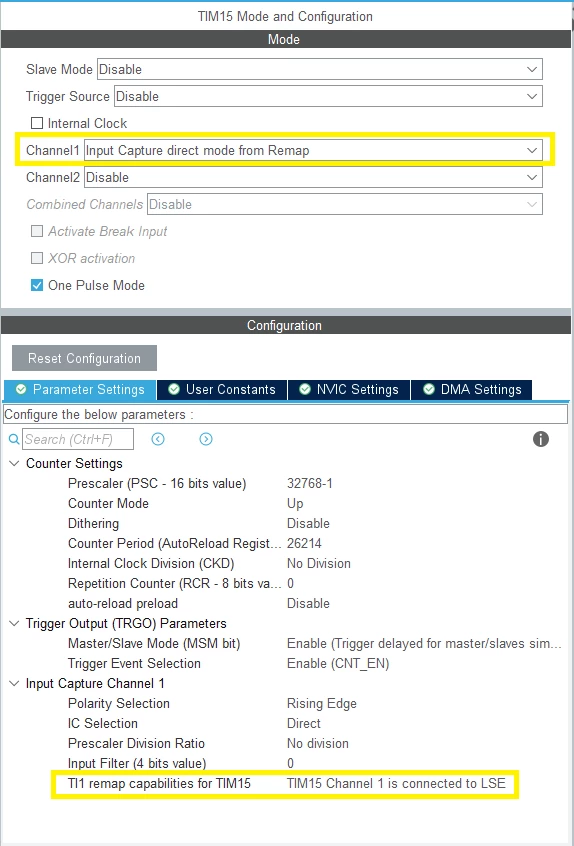Select the Dithering Disable value
This screenshot has width=574, height=846.
click(308, 523)
